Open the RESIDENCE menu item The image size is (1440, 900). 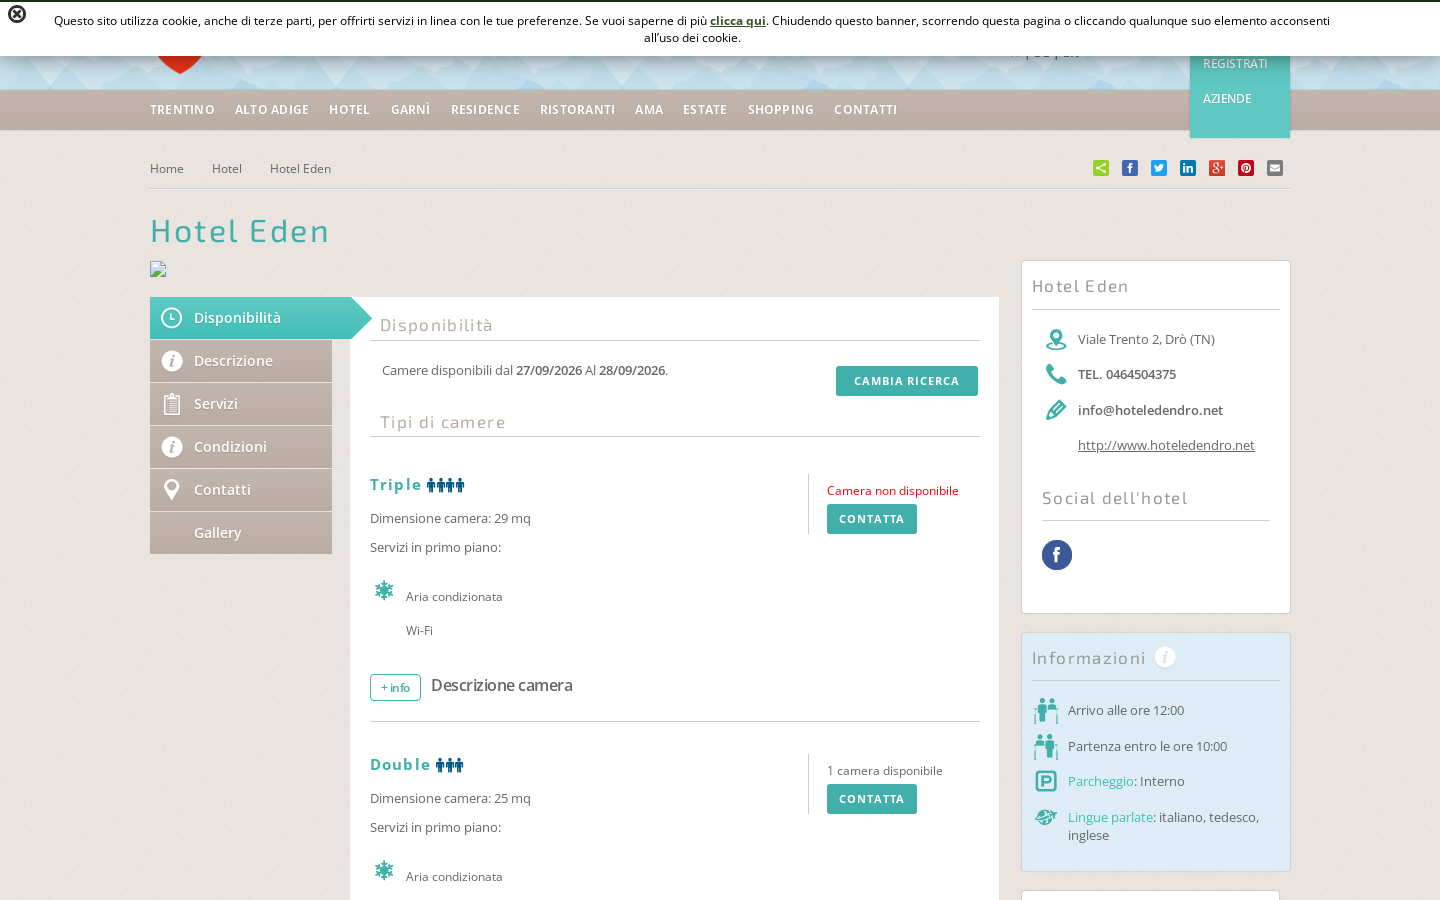tap(485, 110)
